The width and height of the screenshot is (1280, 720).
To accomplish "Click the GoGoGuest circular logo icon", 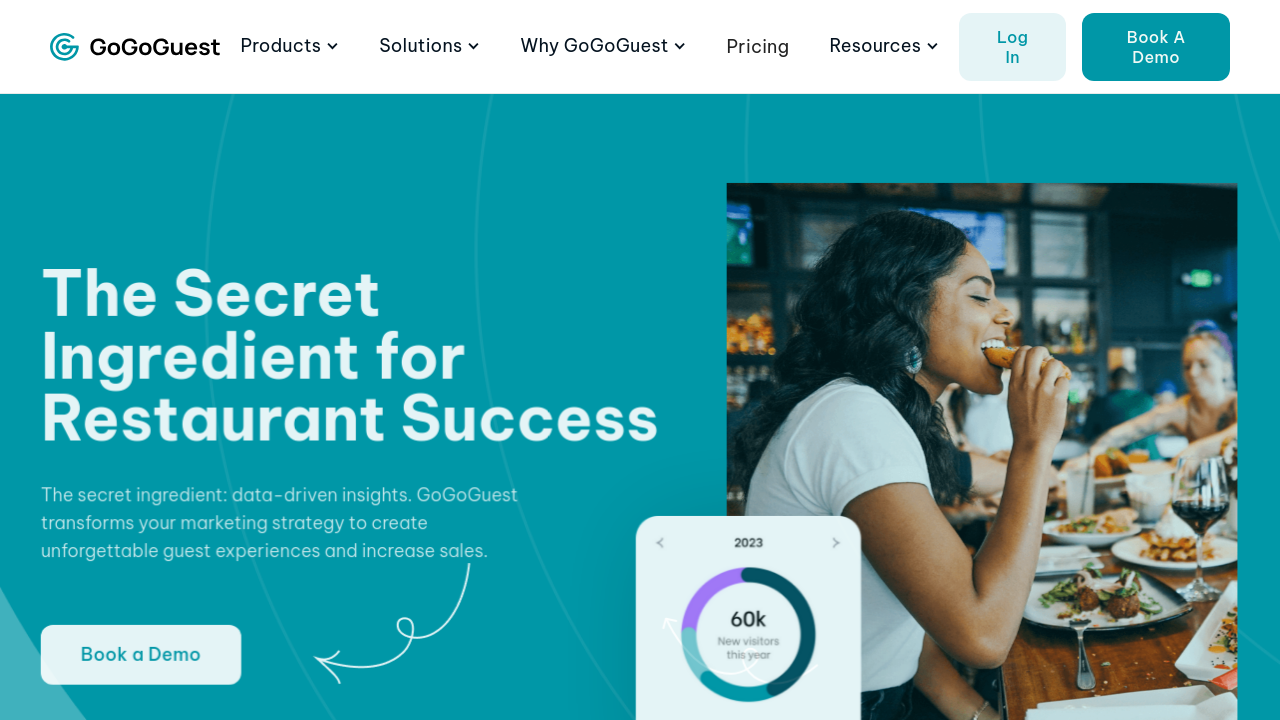I will (x=64, y=47).
